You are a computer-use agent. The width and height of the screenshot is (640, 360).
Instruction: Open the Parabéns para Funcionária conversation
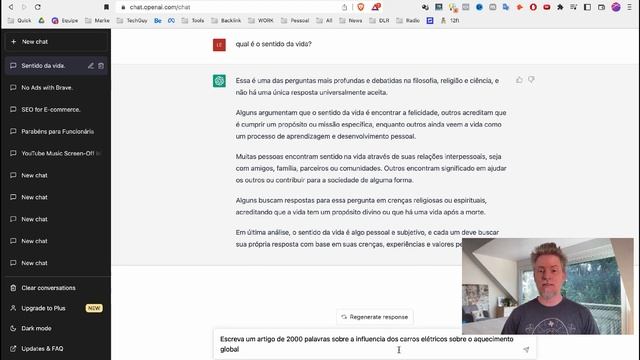56,131
